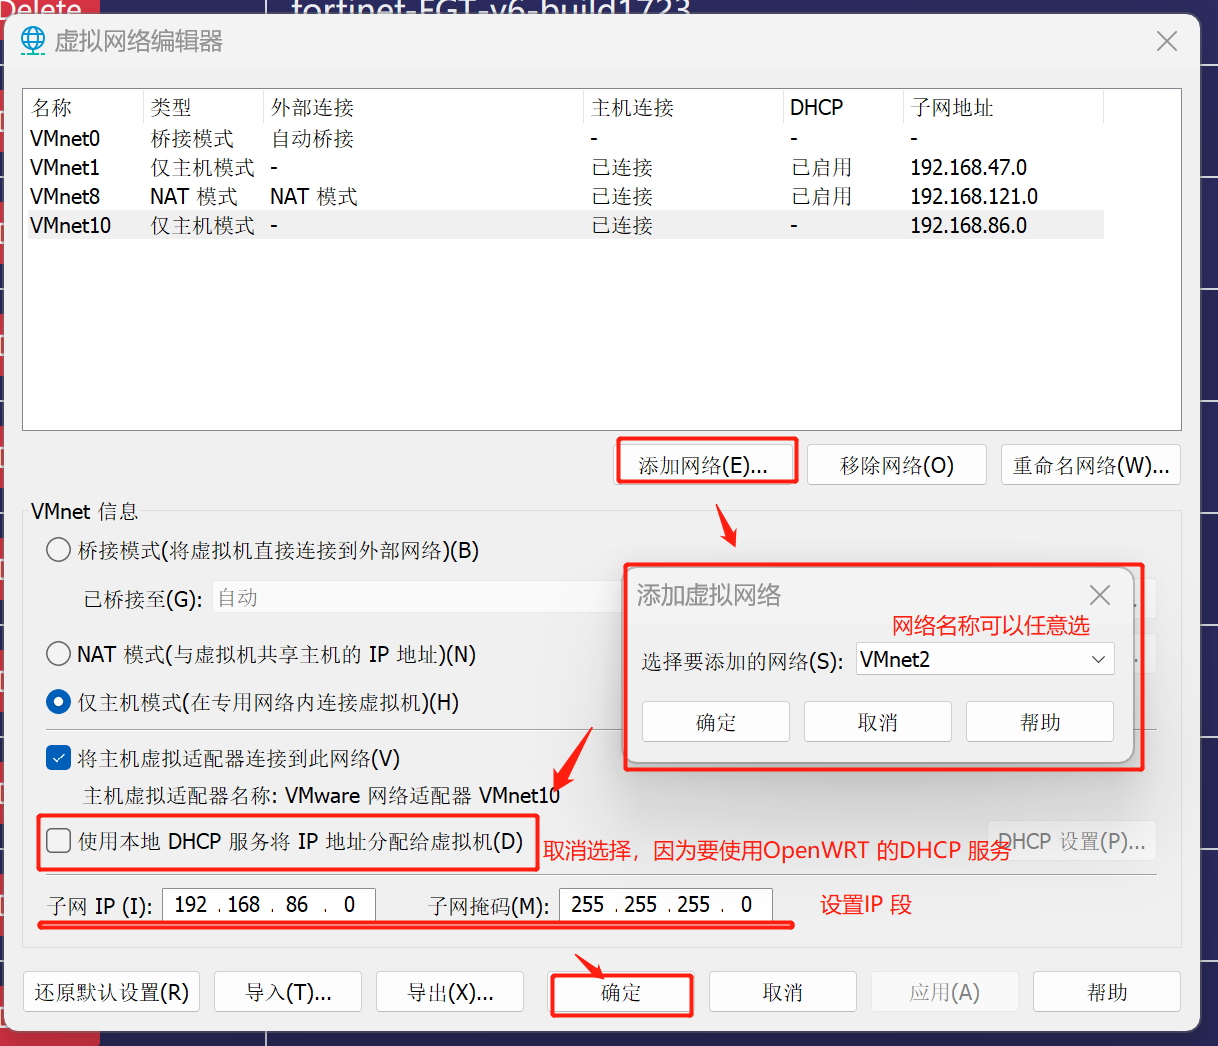1218x1046 pixels.
Task: Click 帮助 in 添加虚拟网络 dialog
Action: click(1040, 722)
